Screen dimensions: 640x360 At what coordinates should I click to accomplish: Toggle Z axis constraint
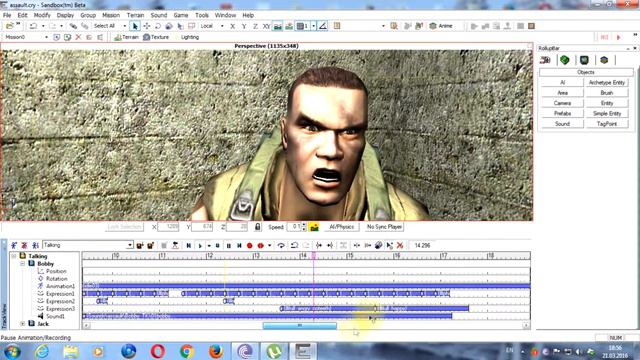click(x=255, y=26)
